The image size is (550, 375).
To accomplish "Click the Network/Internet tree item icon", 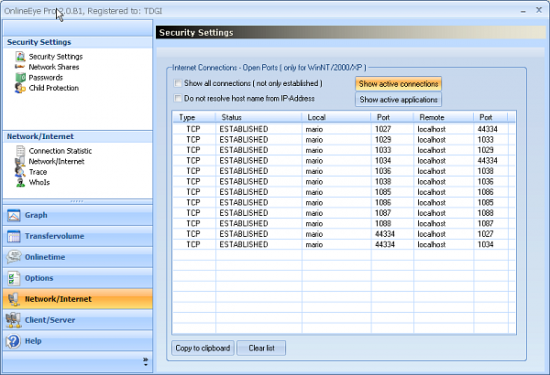I will (x=20, y=161).
